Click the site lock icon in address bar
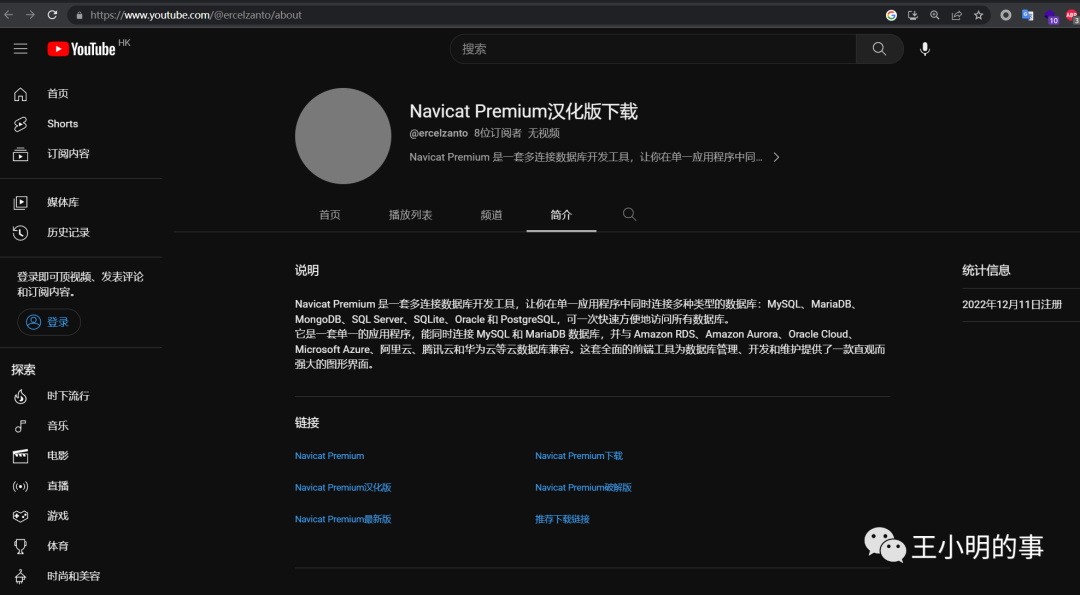Image resolution: width=1080 pixels, height=595 pixels. coord(80,15)
